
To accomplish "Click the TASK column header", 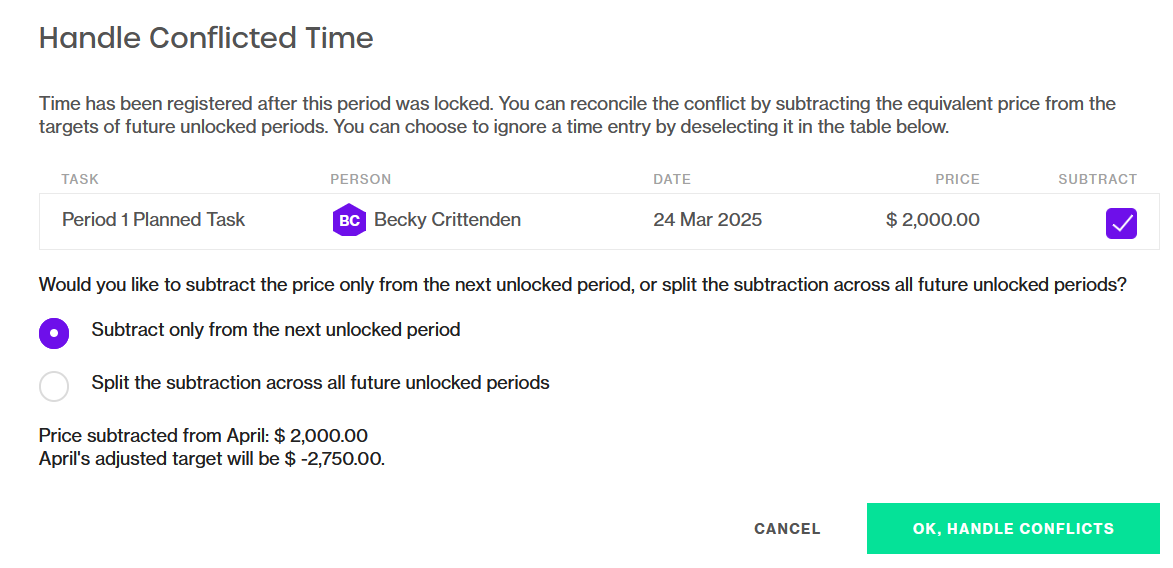I will (x=80, y=180).
